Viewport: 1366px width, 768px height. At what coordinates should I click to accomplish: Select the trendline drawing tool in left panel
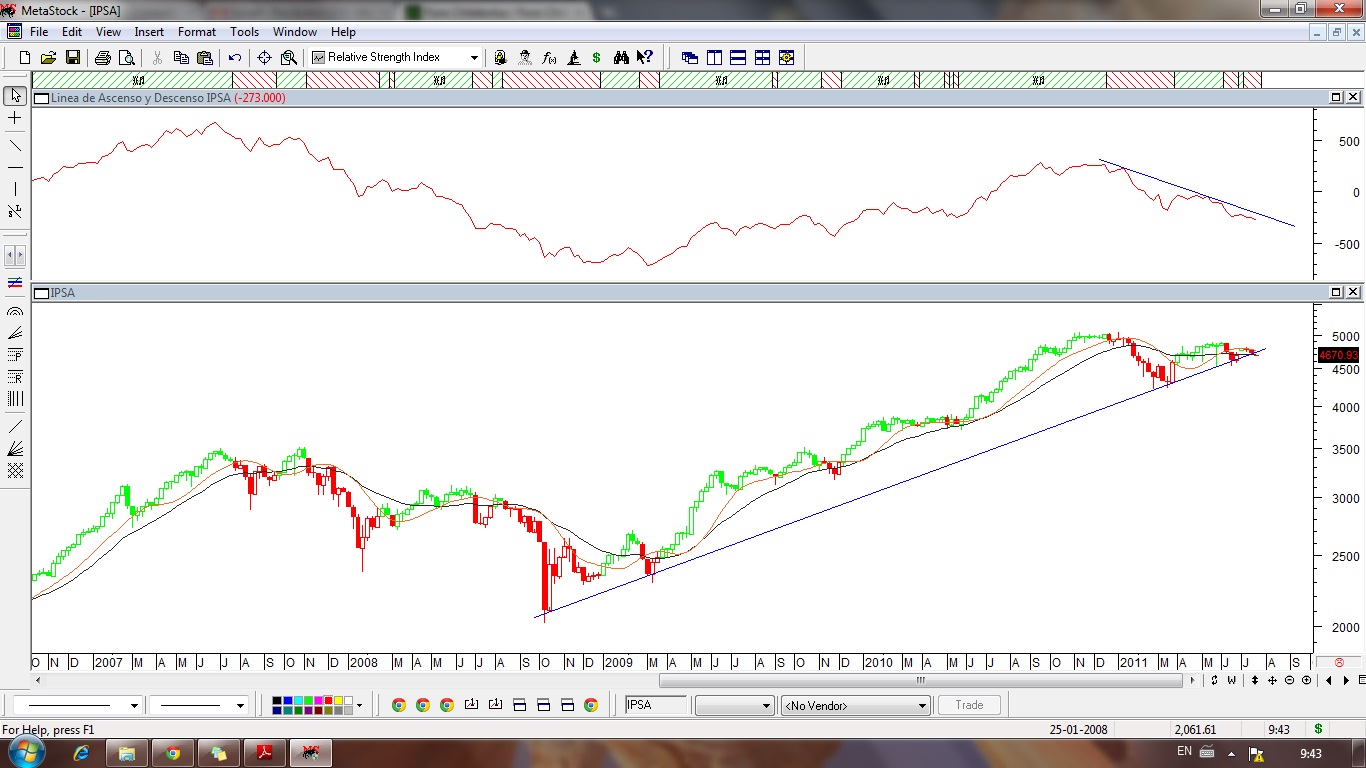(x=15, y=146)
